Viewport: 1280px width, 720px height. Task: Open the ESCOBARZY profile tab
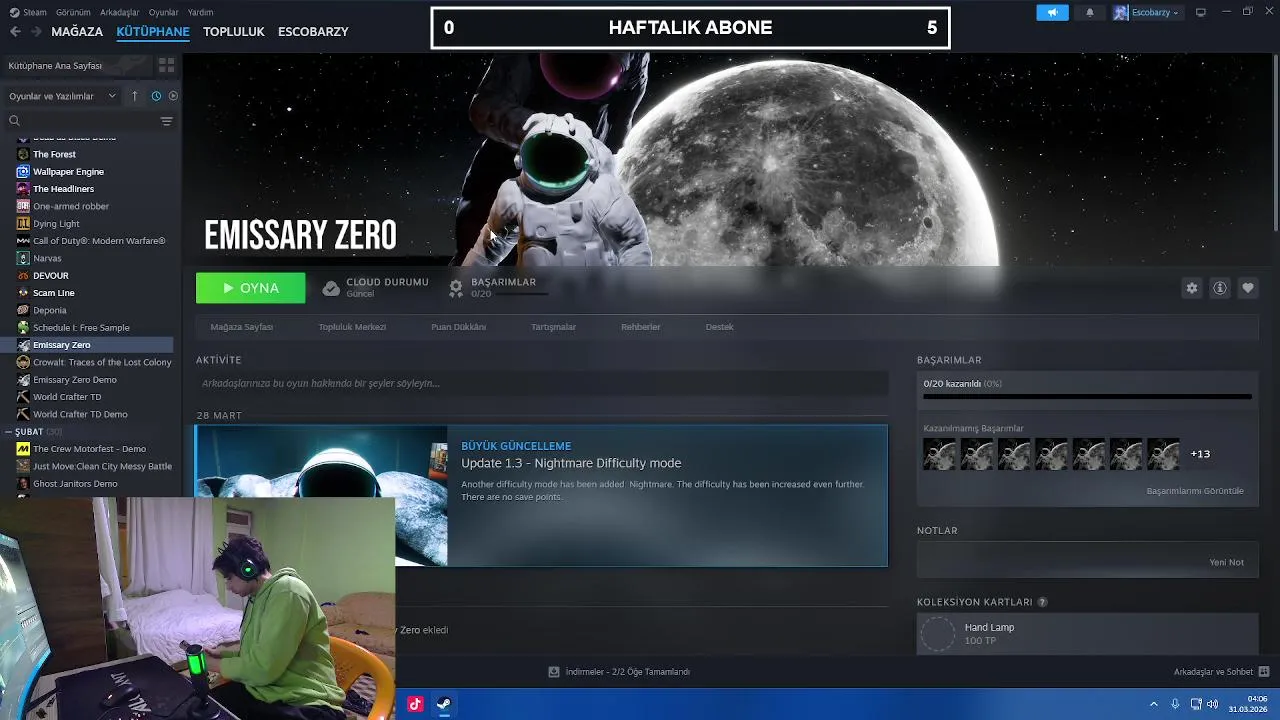tap(313, 31)
